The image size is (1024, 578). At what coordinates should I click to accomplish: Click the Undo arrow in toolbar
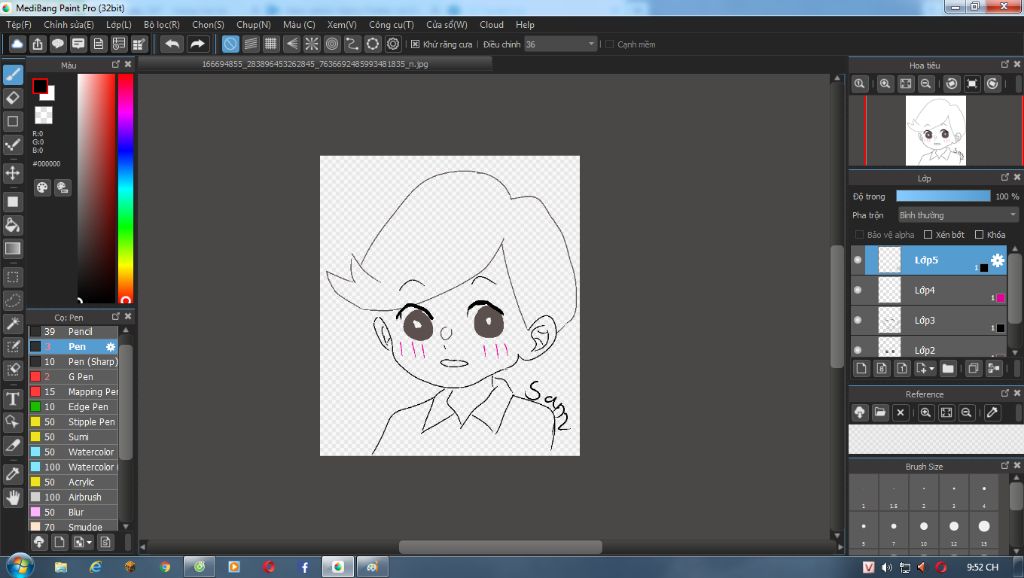click(172, 44)
